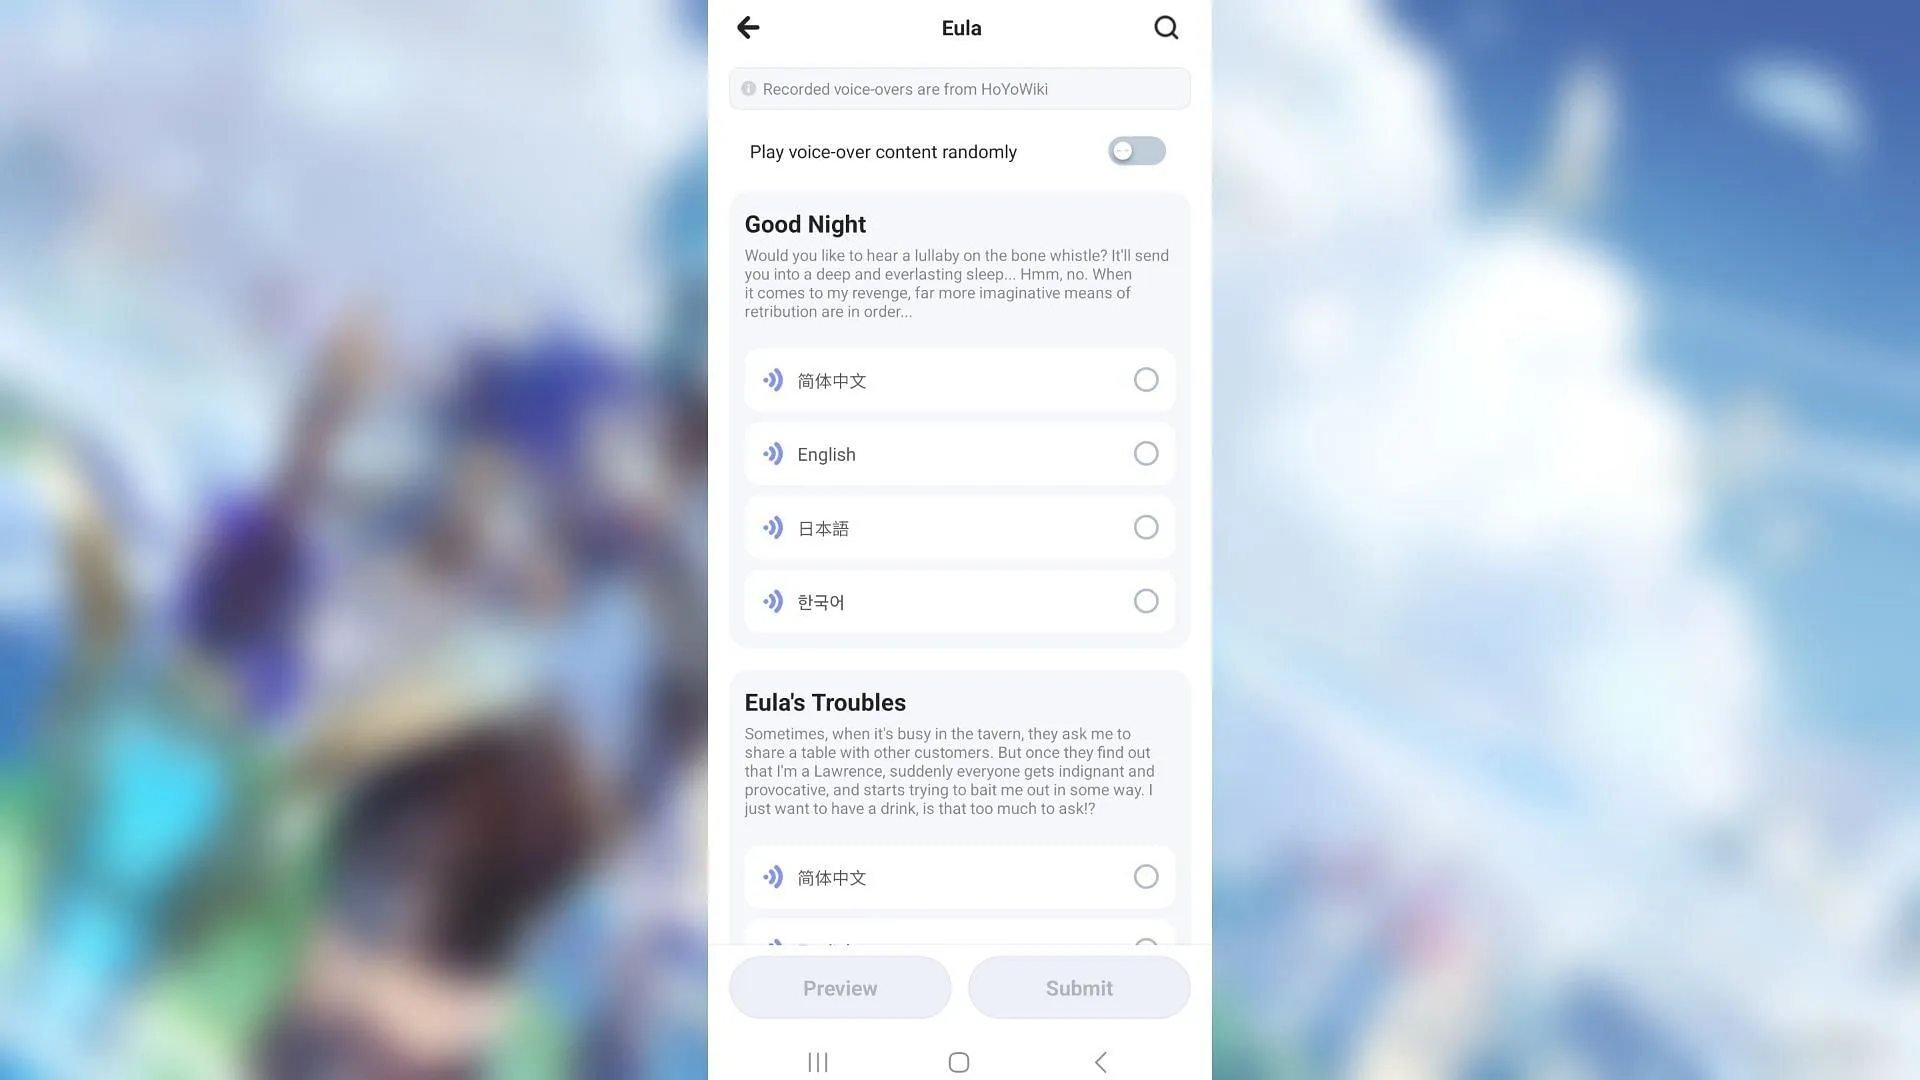Click the info icon next to HoYoWiki notice

pos(750,88)
